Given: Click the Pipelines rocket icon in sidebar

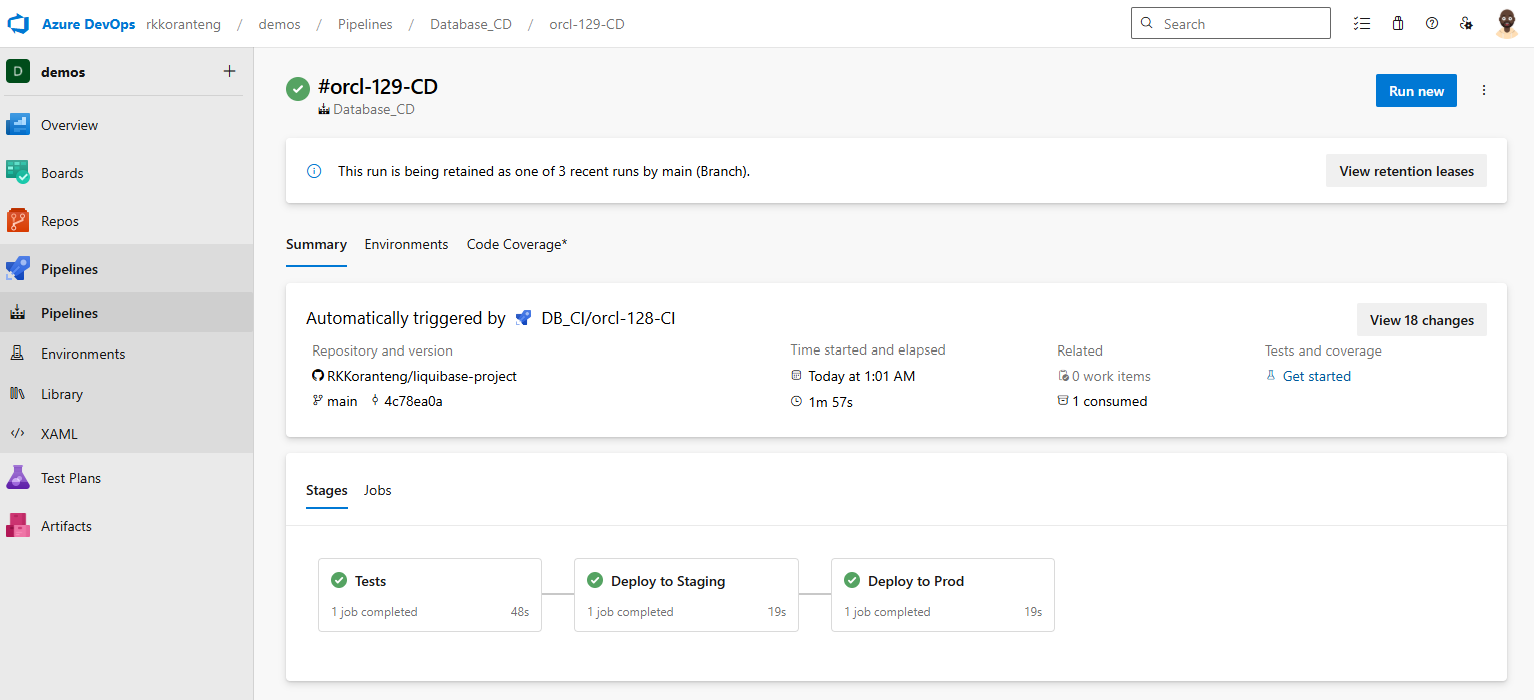Looking at the screenshot, I should [18, 269].
